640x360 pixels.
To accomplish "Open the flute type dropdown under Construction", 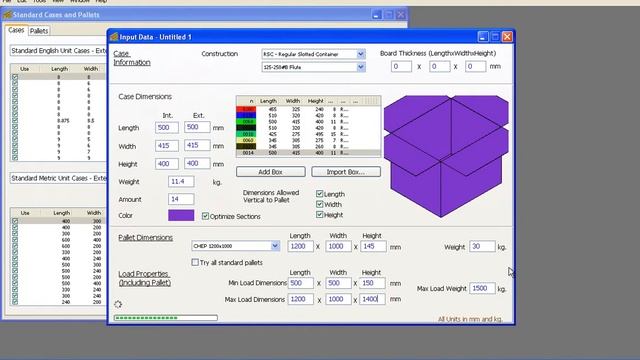I will (360, 67).
